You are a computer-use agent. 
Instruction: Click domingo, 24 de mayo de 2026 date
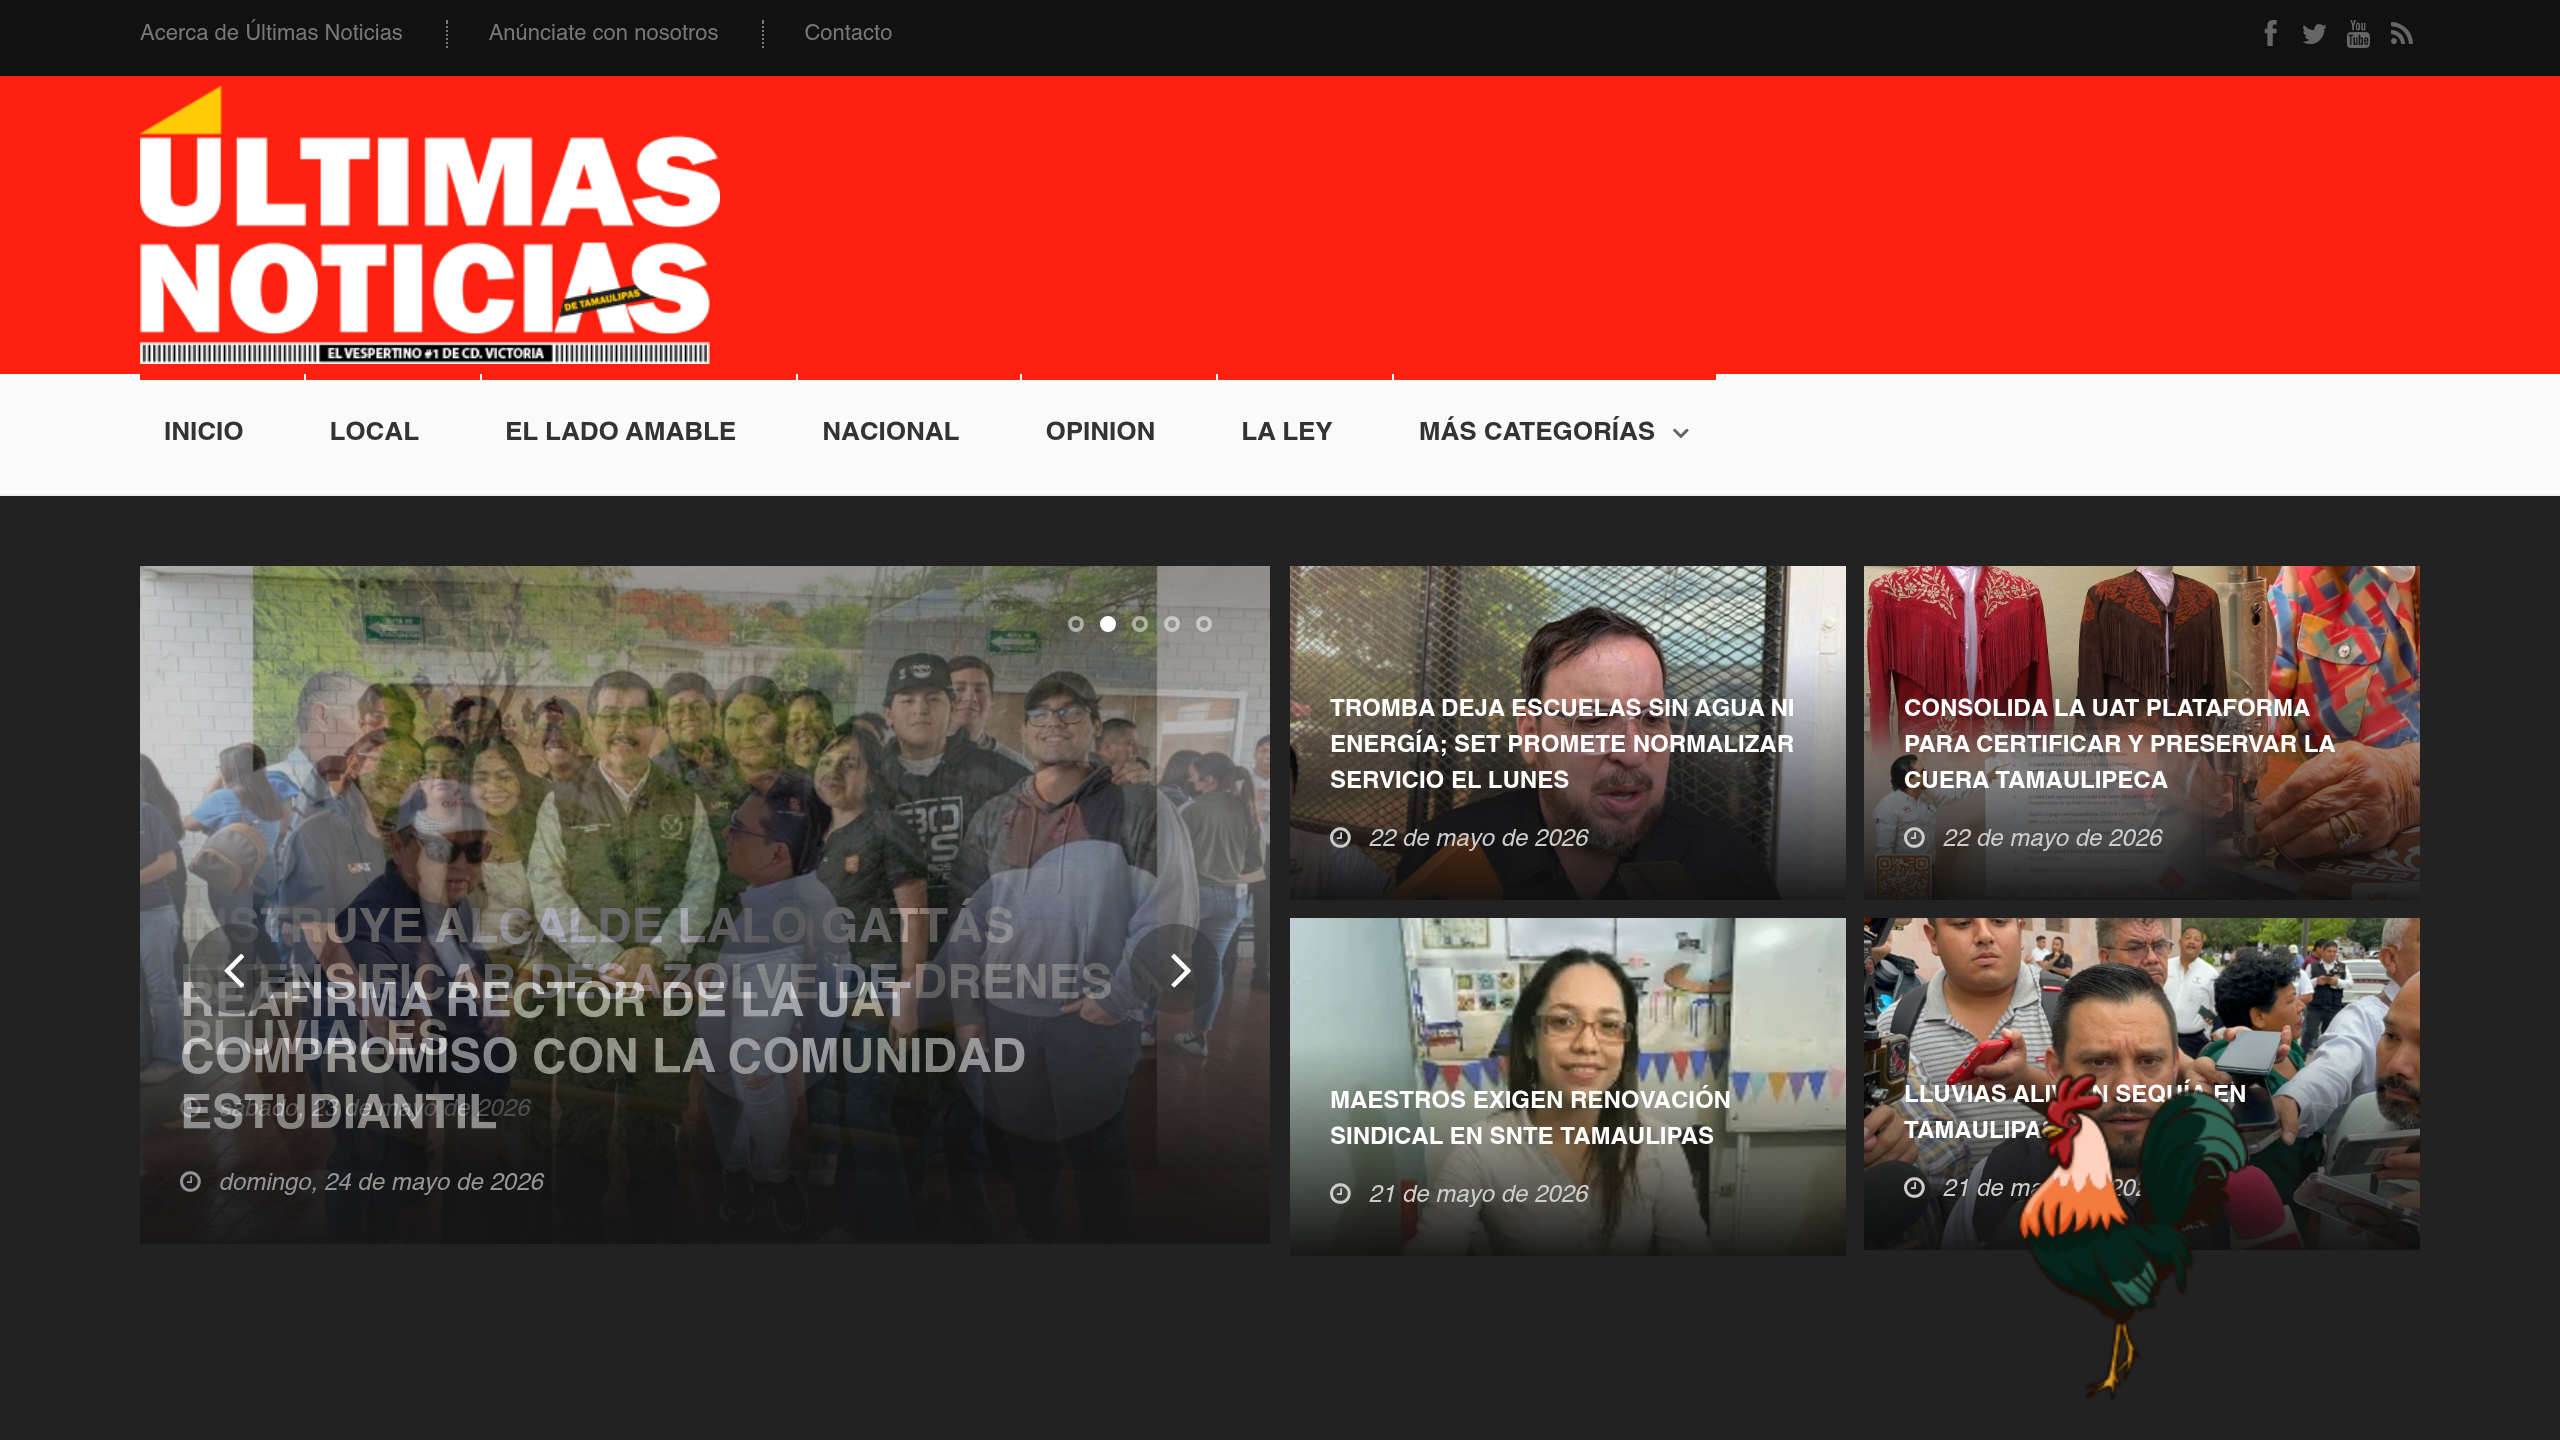tap(381, 1182)
